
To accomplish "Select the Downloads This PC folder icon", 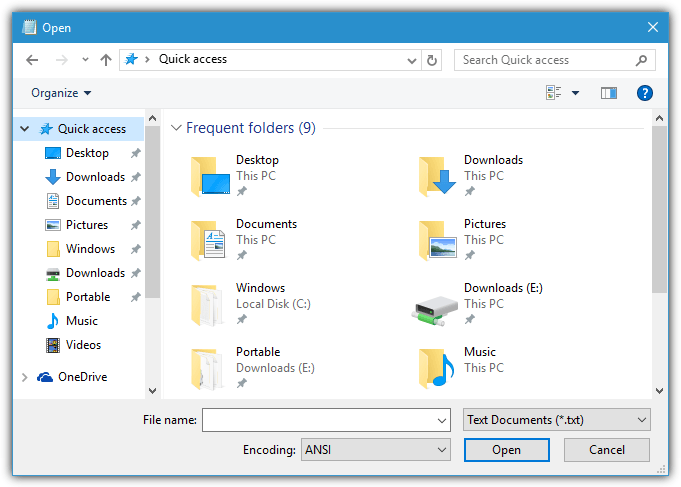I will (x=437, y=176).
